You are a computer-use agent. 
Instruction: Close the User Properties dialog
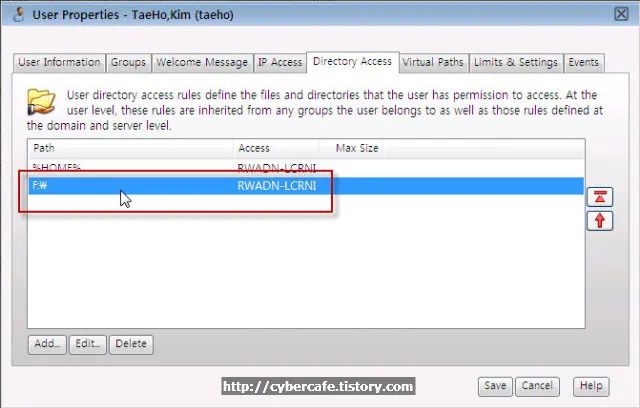(619, 14)
